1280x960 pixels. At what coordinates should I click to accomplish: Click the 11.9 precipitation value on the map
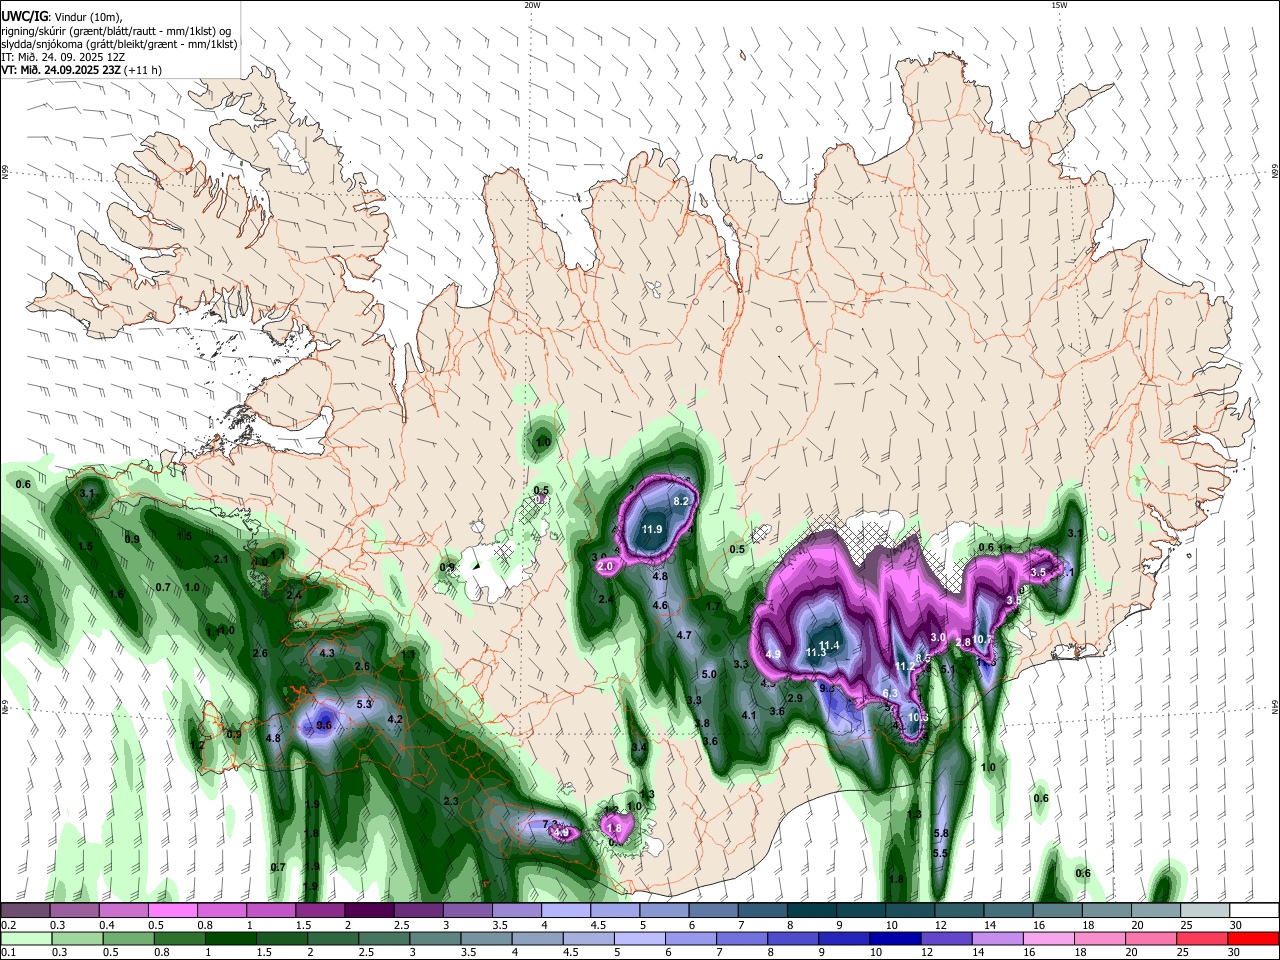(x=652, y=530)
